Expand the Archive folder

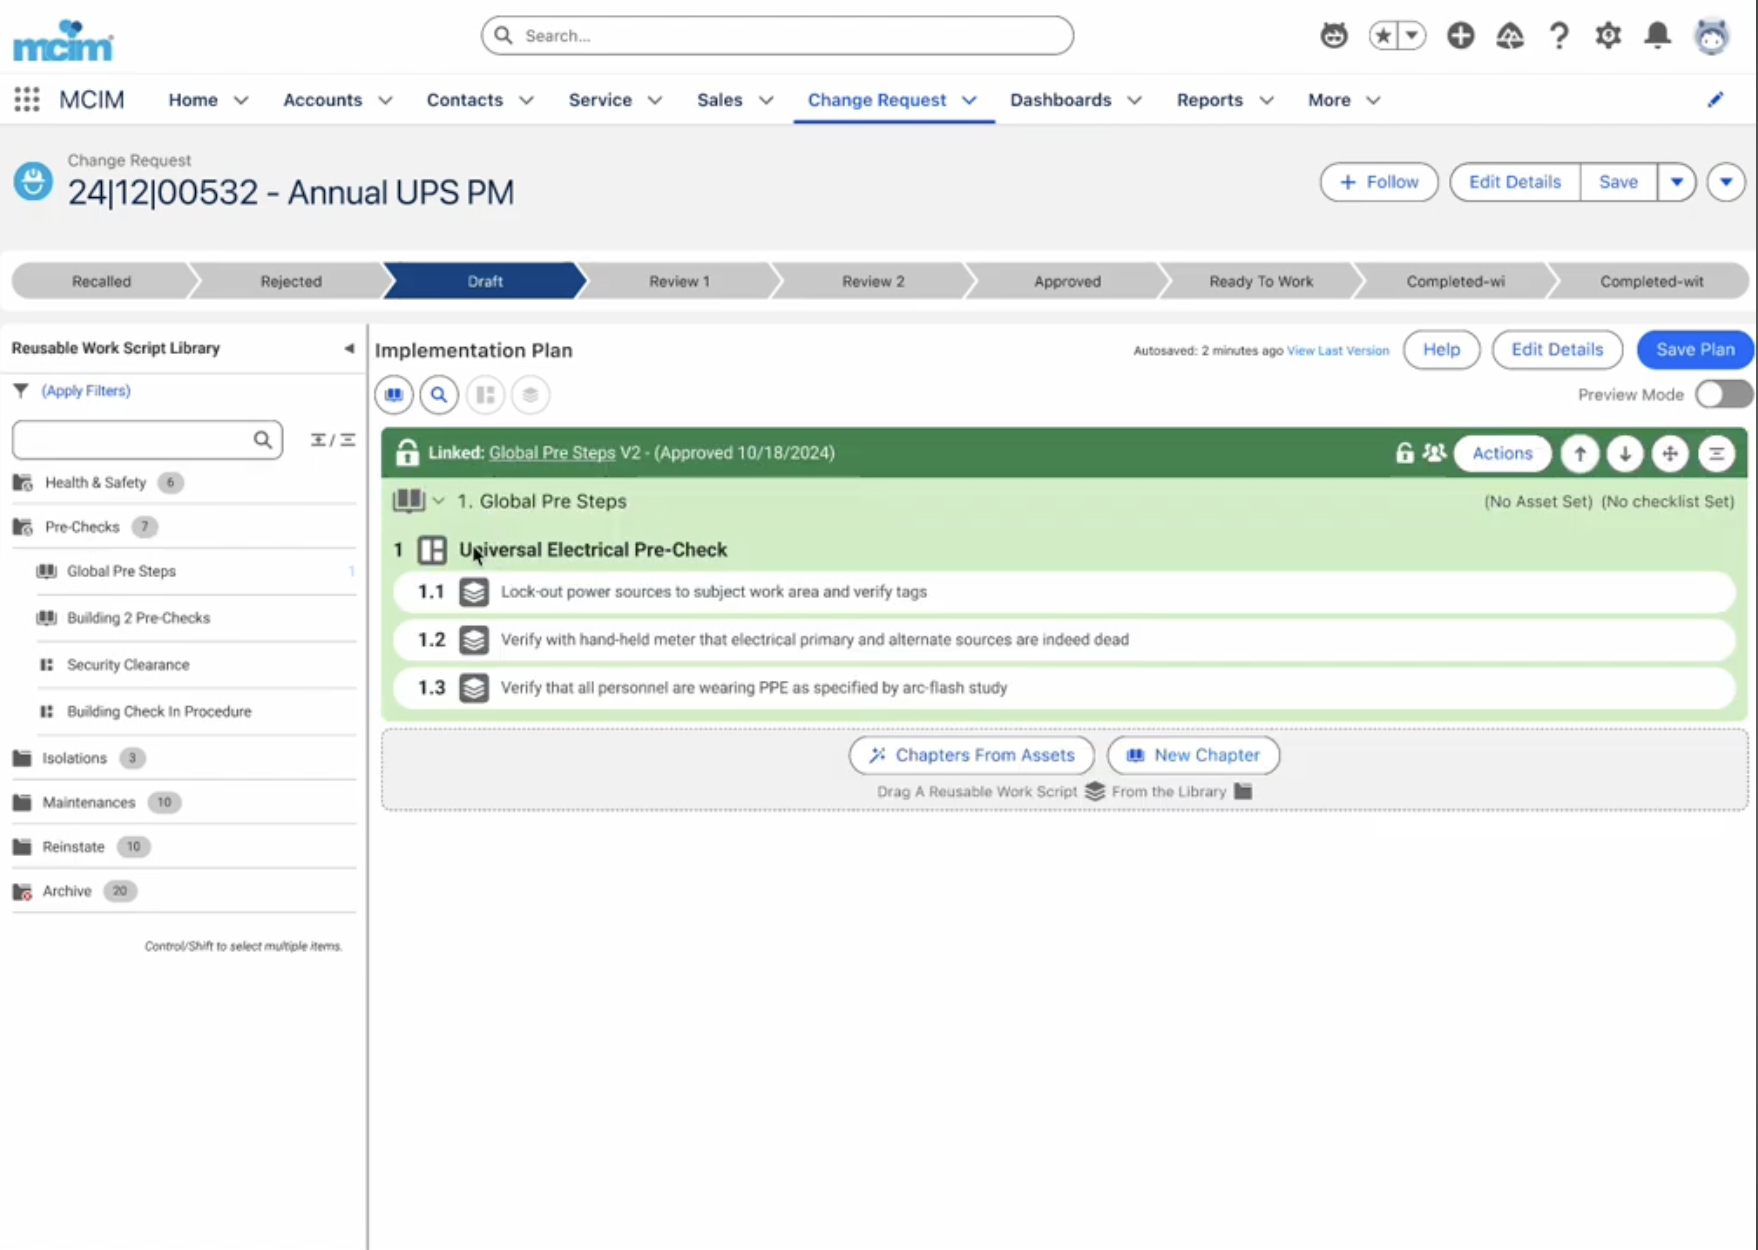pos(66,891)
